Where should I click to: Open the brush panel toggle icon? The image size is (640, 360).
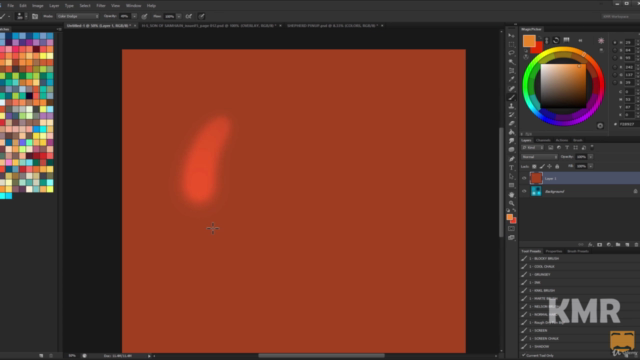(35, 16)
